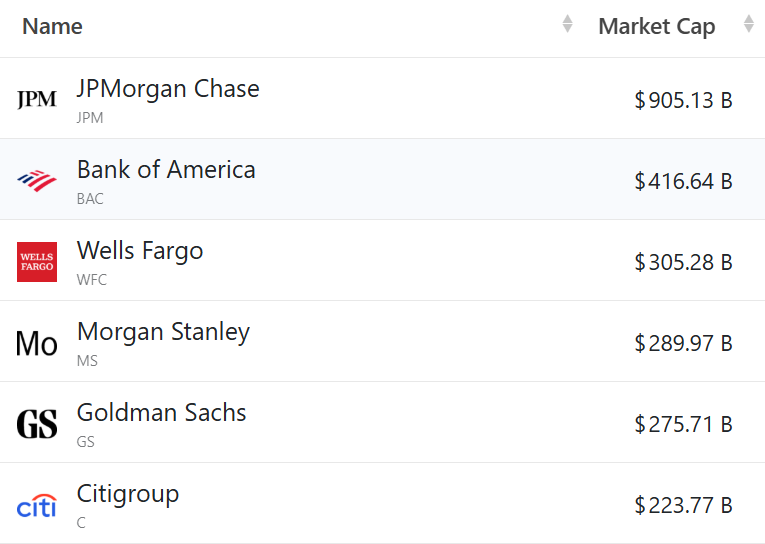Click the Name column header
The image size is (765, 544).
click(53, 26)
